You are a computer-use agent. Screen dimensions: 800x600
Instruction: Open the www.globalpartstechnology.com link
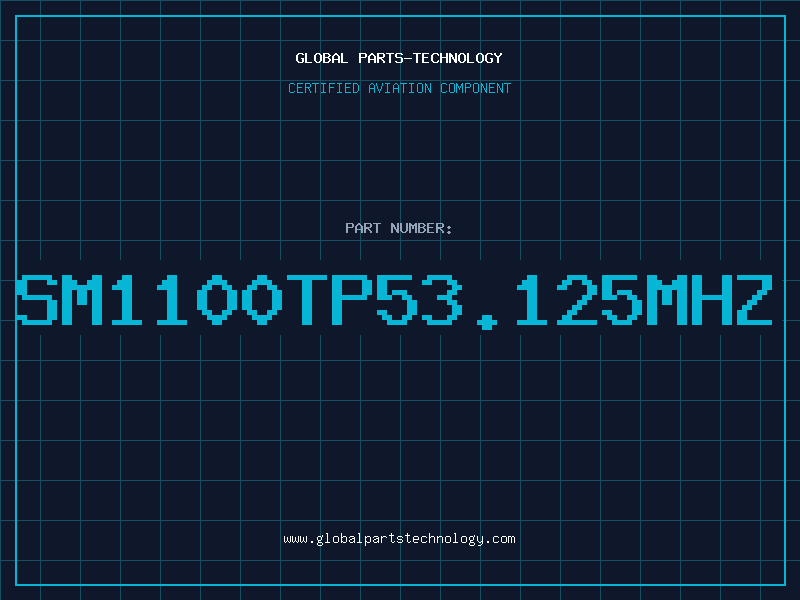pyautogui.click(x=399, y=539)
